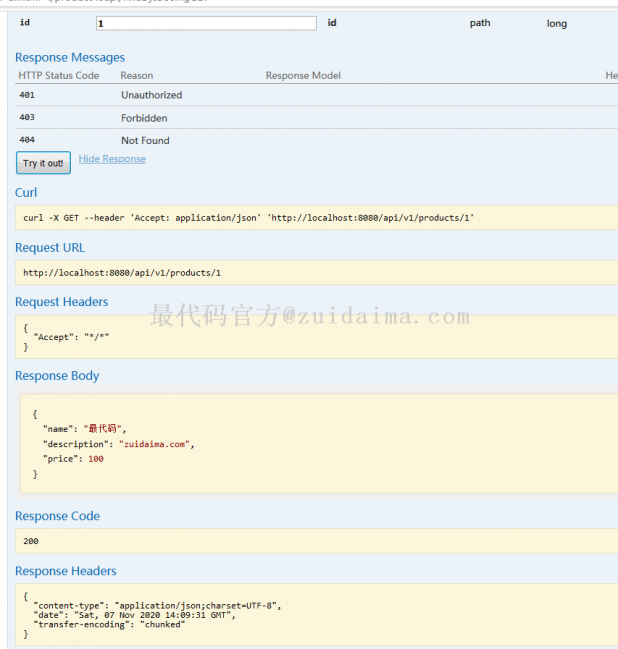Click the content-type line in Response Headers
The height and width of the screenshot is (649, 618).
[158, 605]
